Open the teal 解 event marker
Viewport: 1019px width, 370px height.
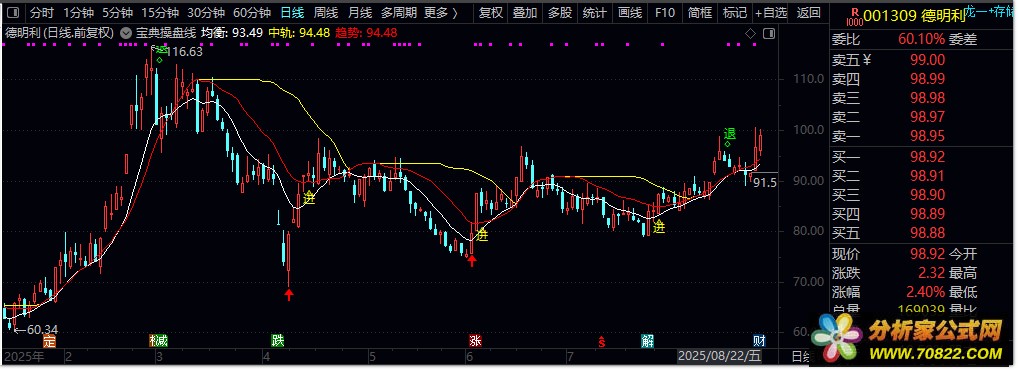click(x=647, y=341)
